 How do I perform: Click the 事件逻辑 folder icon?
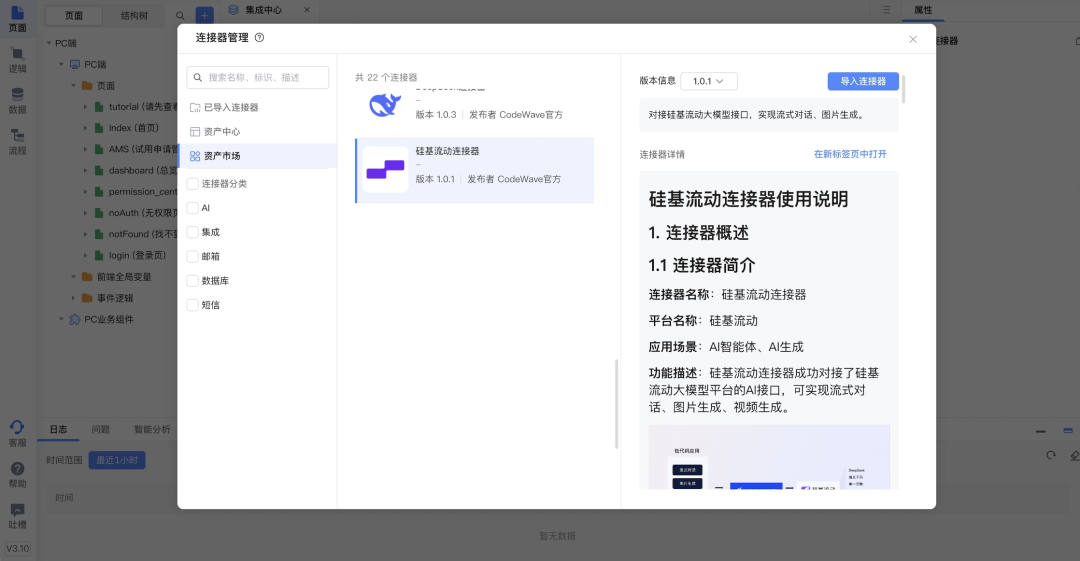(87, 298)
